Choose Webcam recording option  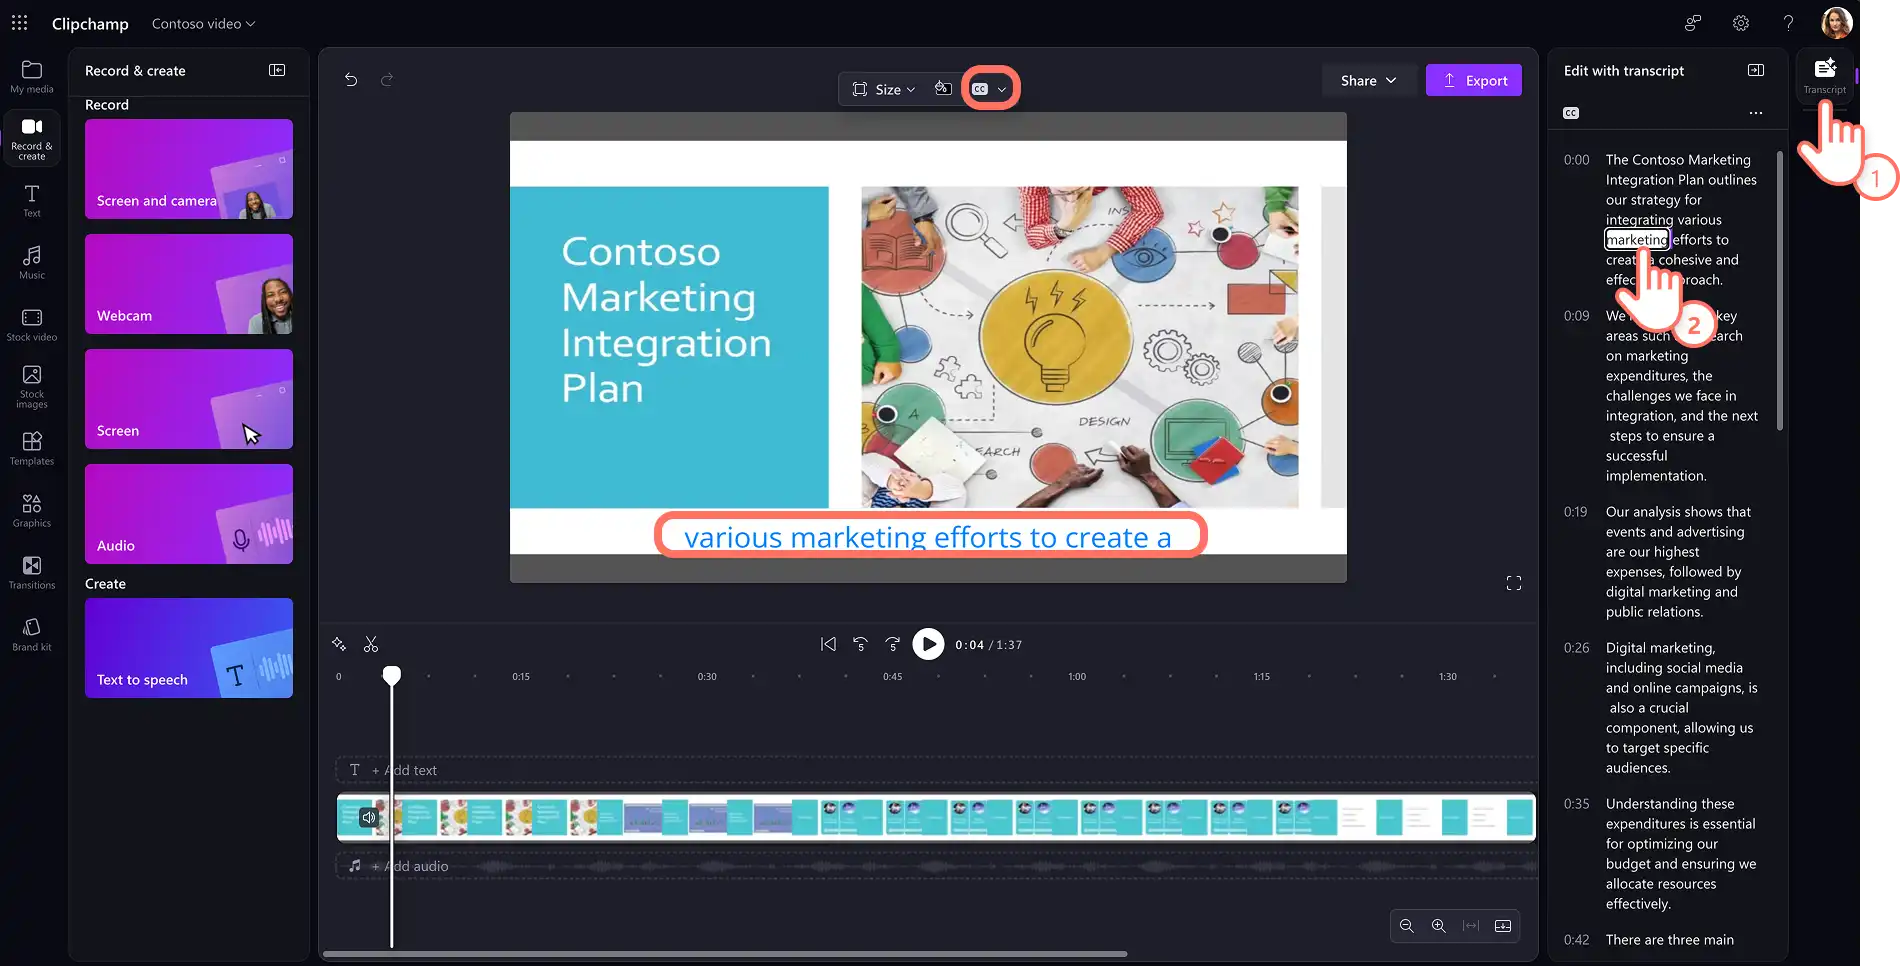click(x=189, y=284)
